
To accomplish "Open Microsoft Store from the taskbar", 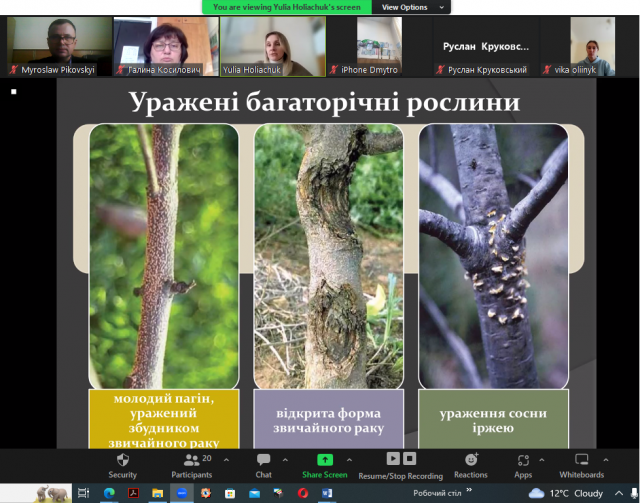I will [230, 493].
